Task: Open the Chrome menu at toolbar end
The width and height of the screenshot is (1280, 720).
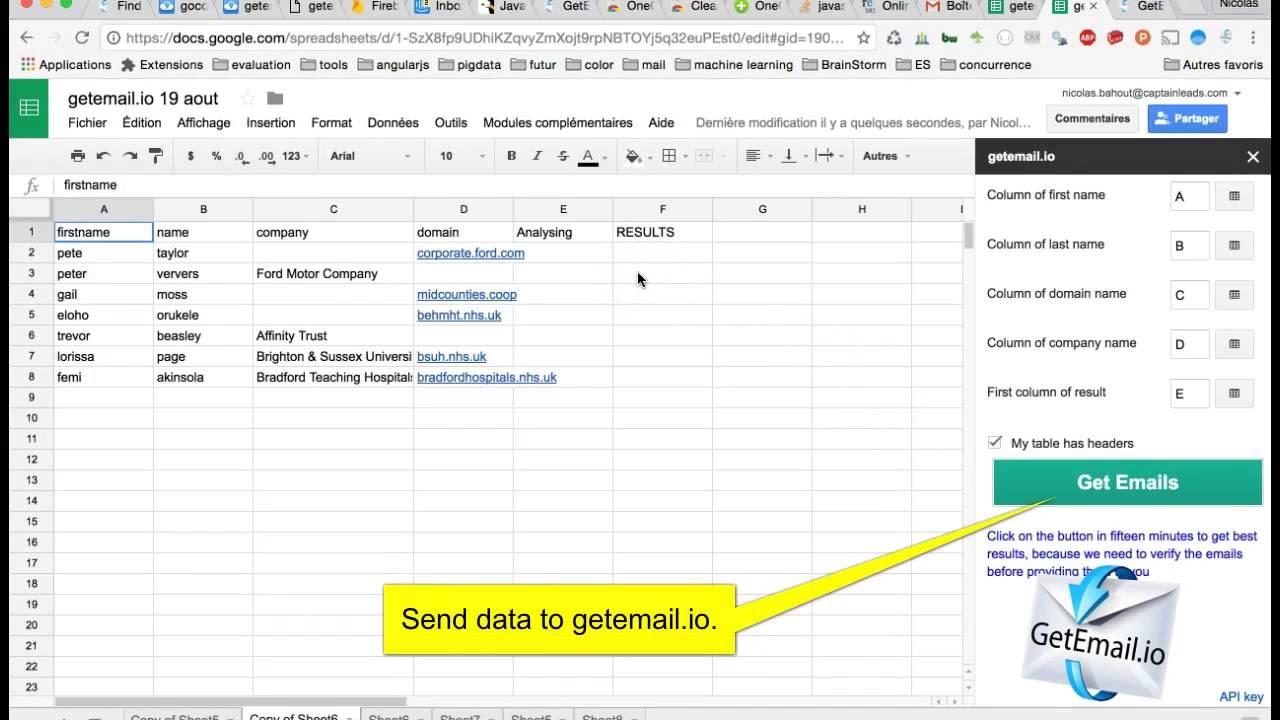Action: coord(1254,38)
